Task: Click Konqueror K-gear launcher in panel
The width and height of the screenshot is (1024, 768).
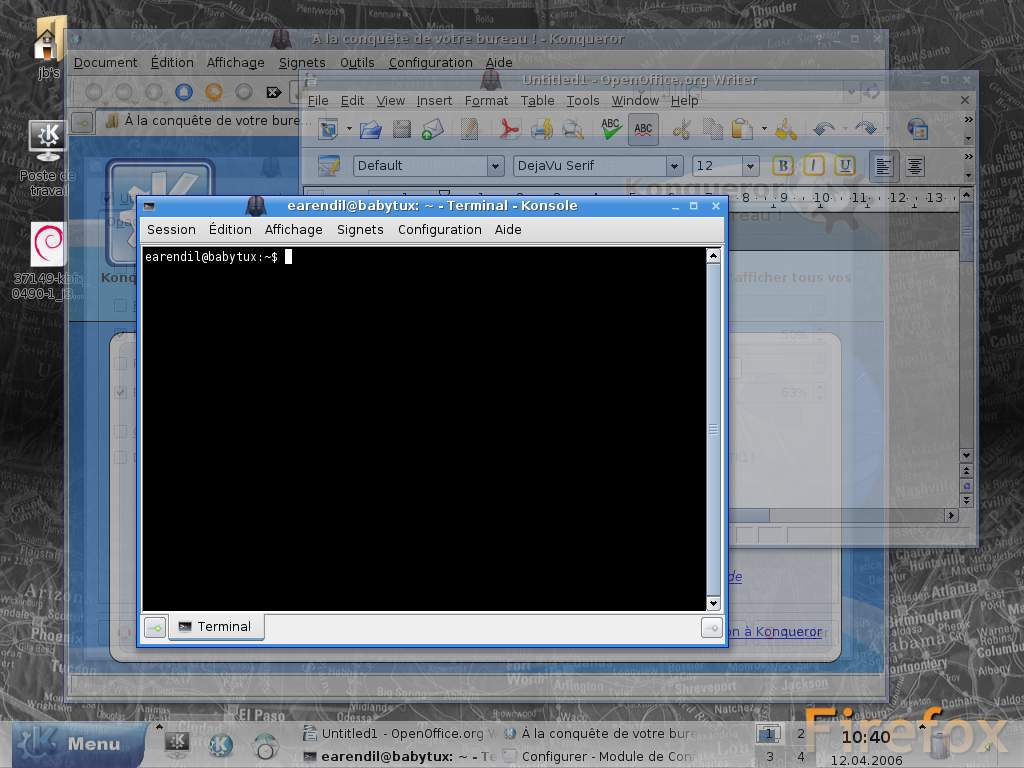Action: click(x=221, y=744)
